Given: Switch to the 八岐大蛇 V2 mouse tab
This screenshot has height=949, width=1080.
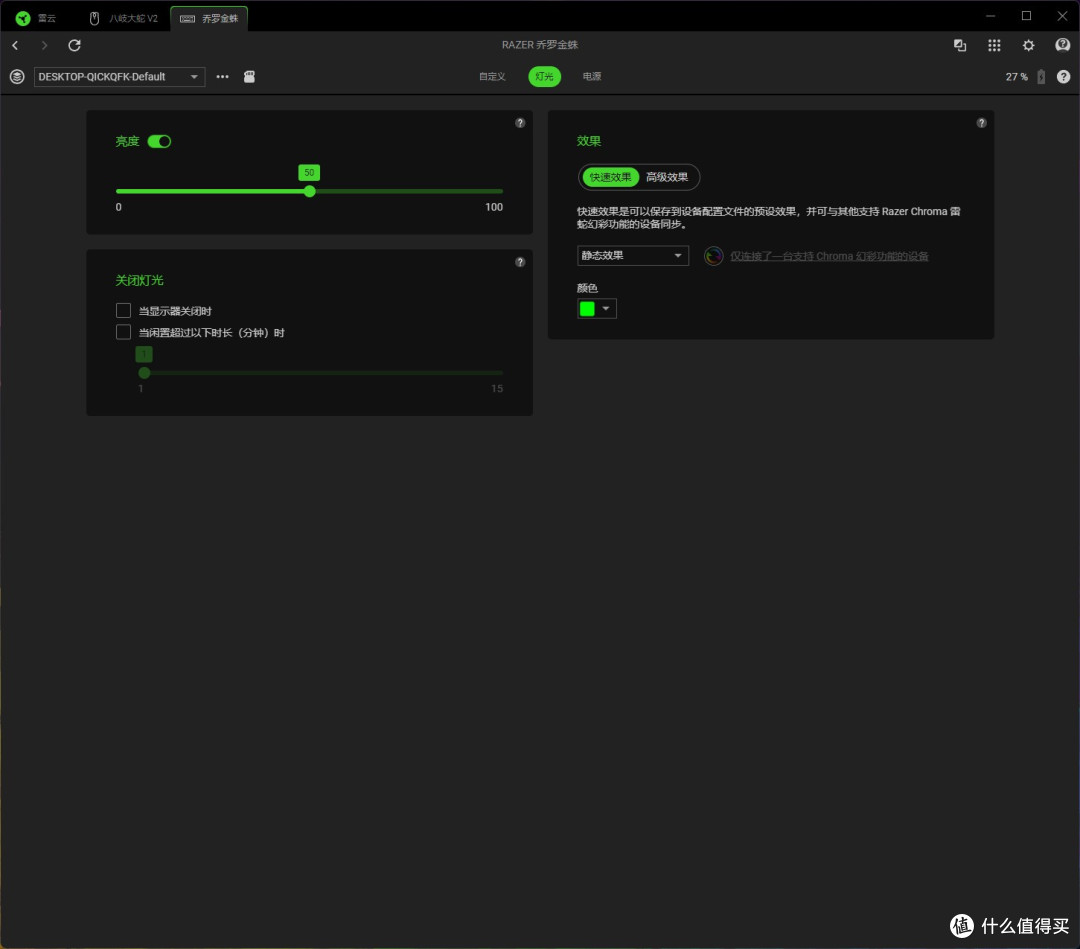Looking at the screenshot, I should [x=124, y=18].
